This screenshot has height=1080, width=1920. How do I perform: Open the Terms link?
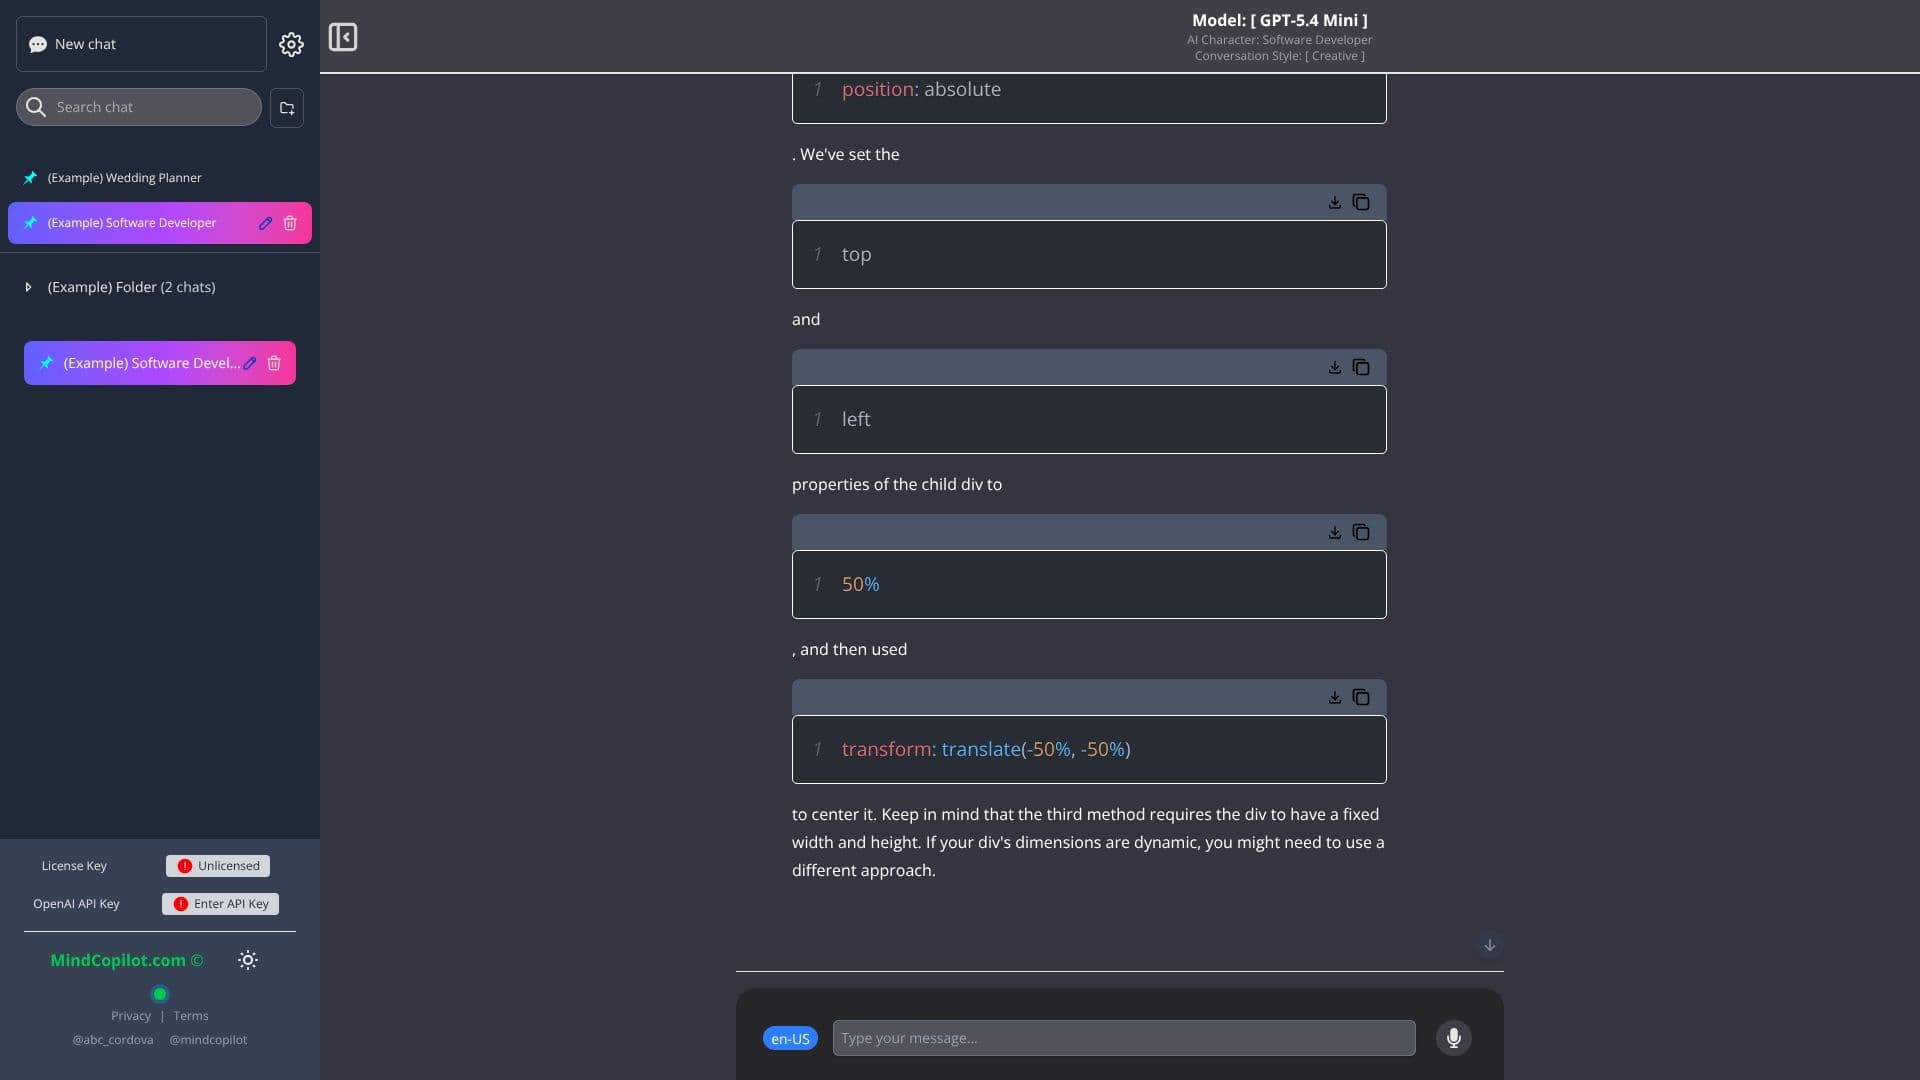point(191,1016)
